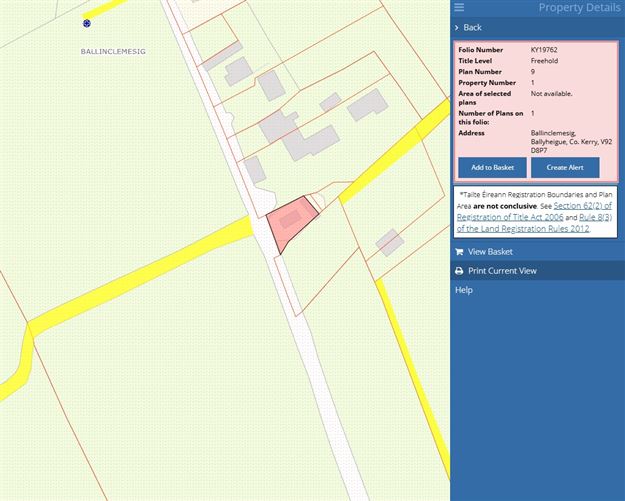Click the folio number KY19762
625x501 pixels.
pyautogui.click(x=545, y=49)
